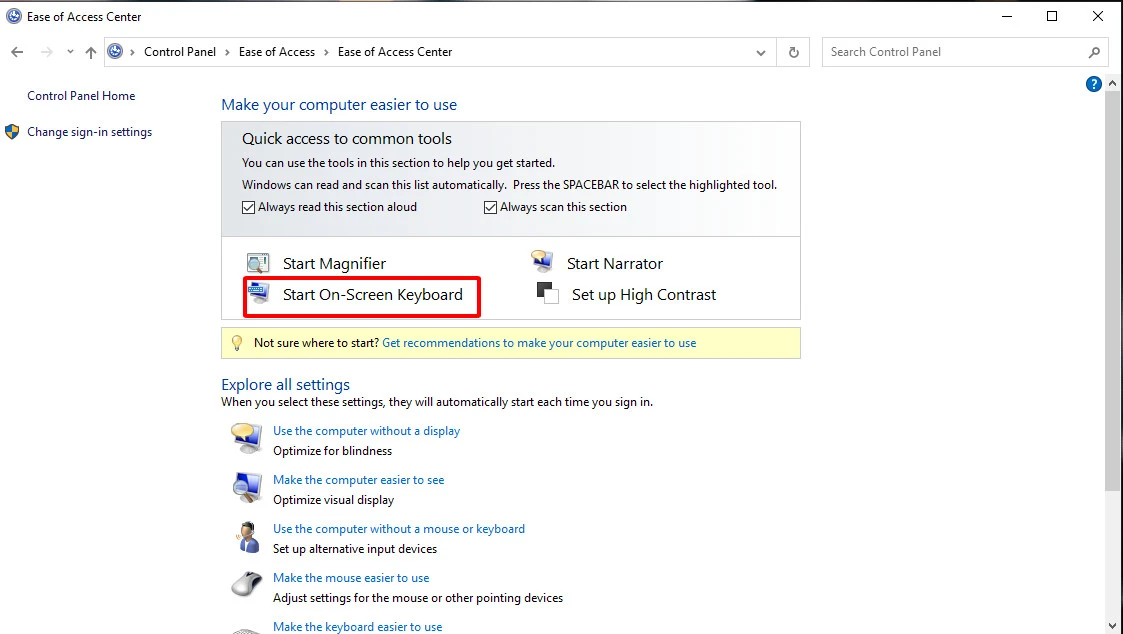Open the recent locations dropdown arrow

[x=69, y=52]
